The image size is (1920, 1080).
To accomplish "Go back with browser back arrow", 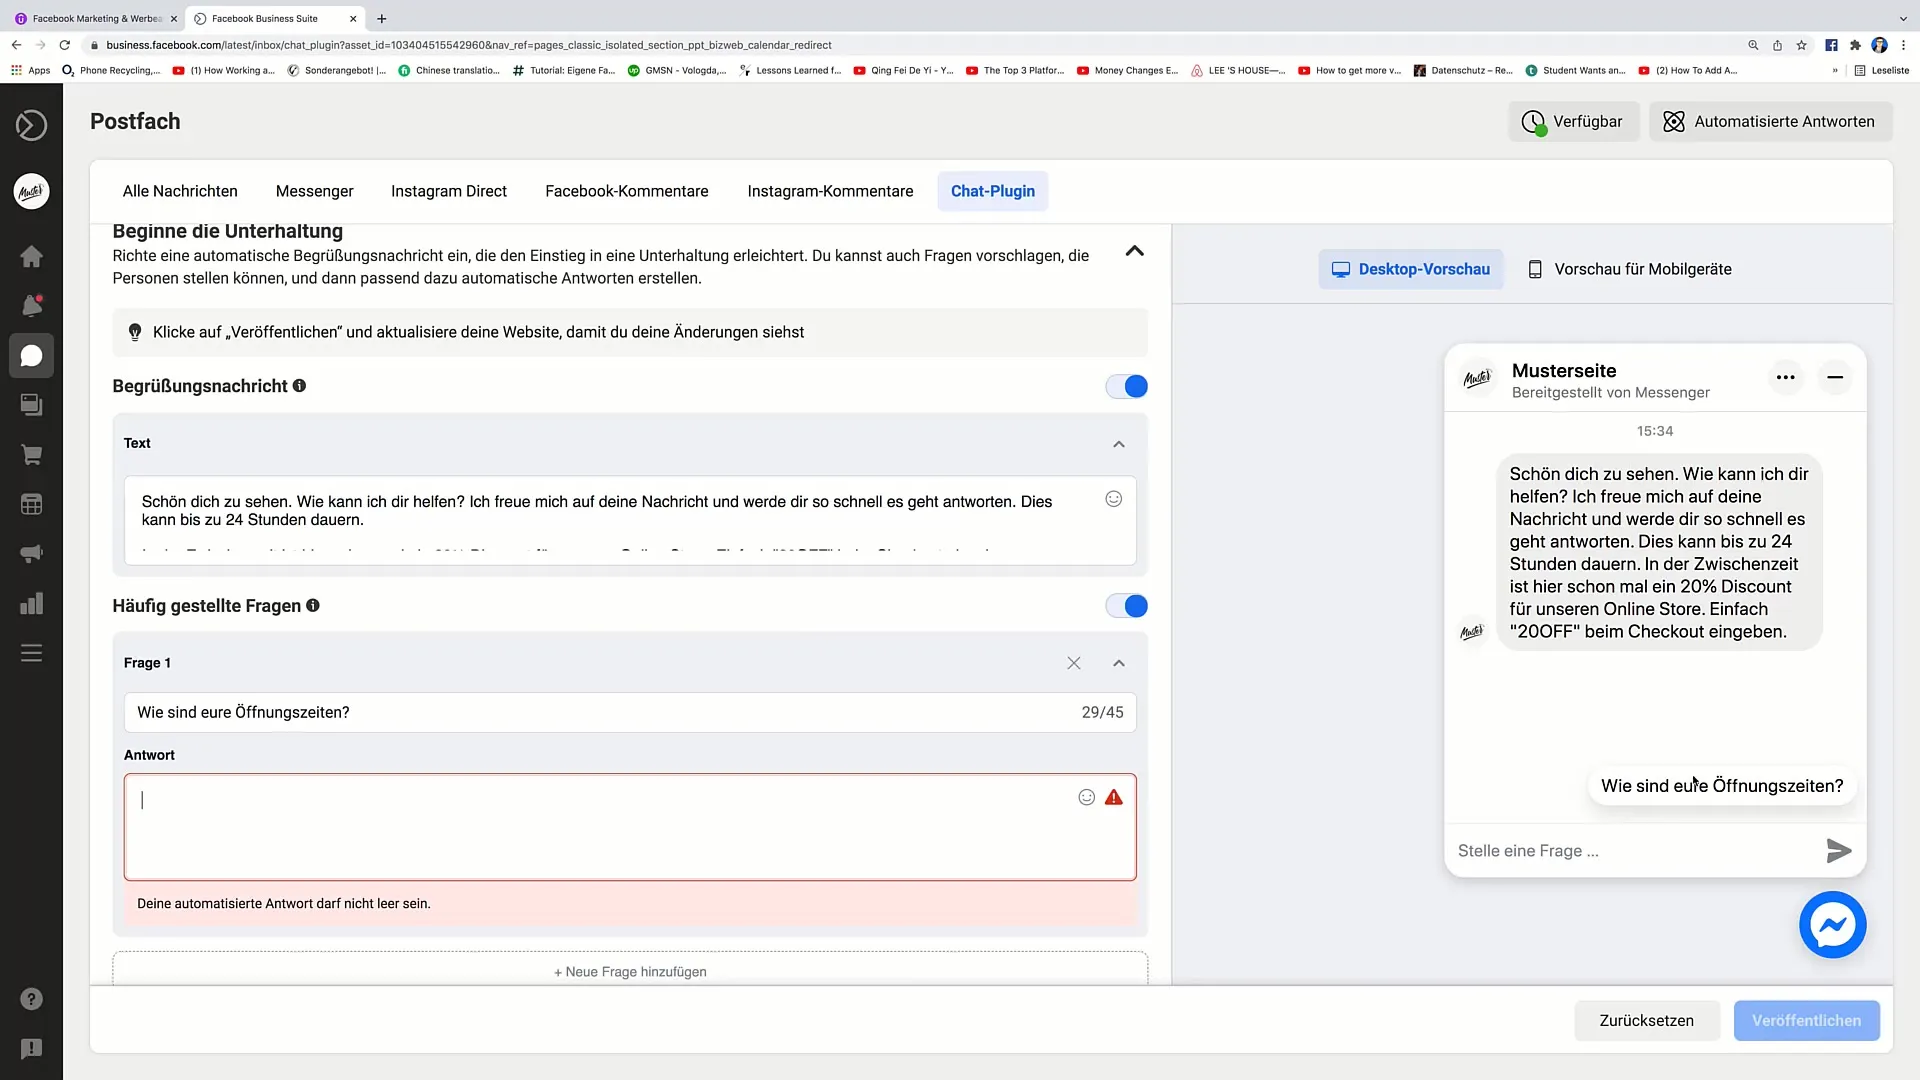I will coord(16,45).
